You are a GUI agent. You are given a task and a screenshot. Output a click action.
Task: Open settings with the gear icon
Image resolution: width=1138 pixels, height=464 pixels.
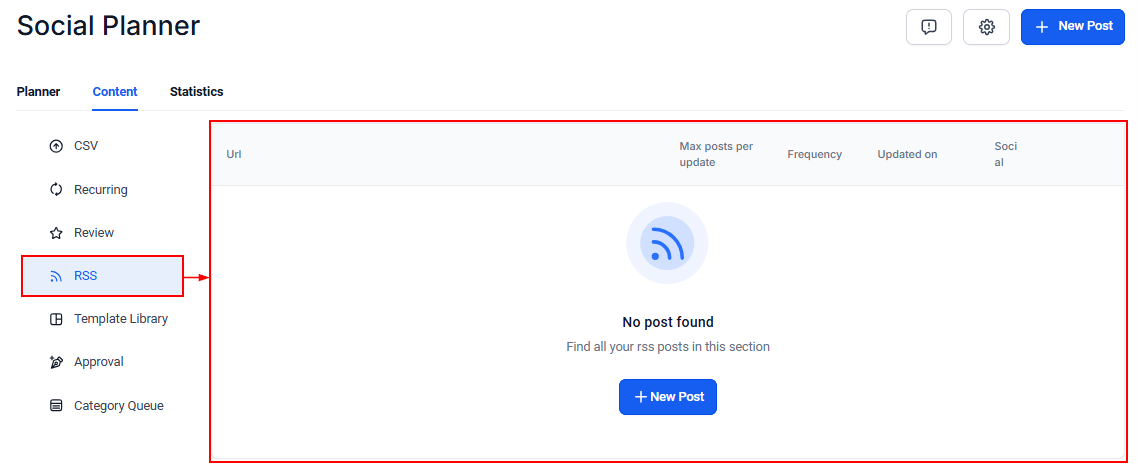(x=986, y=27)
